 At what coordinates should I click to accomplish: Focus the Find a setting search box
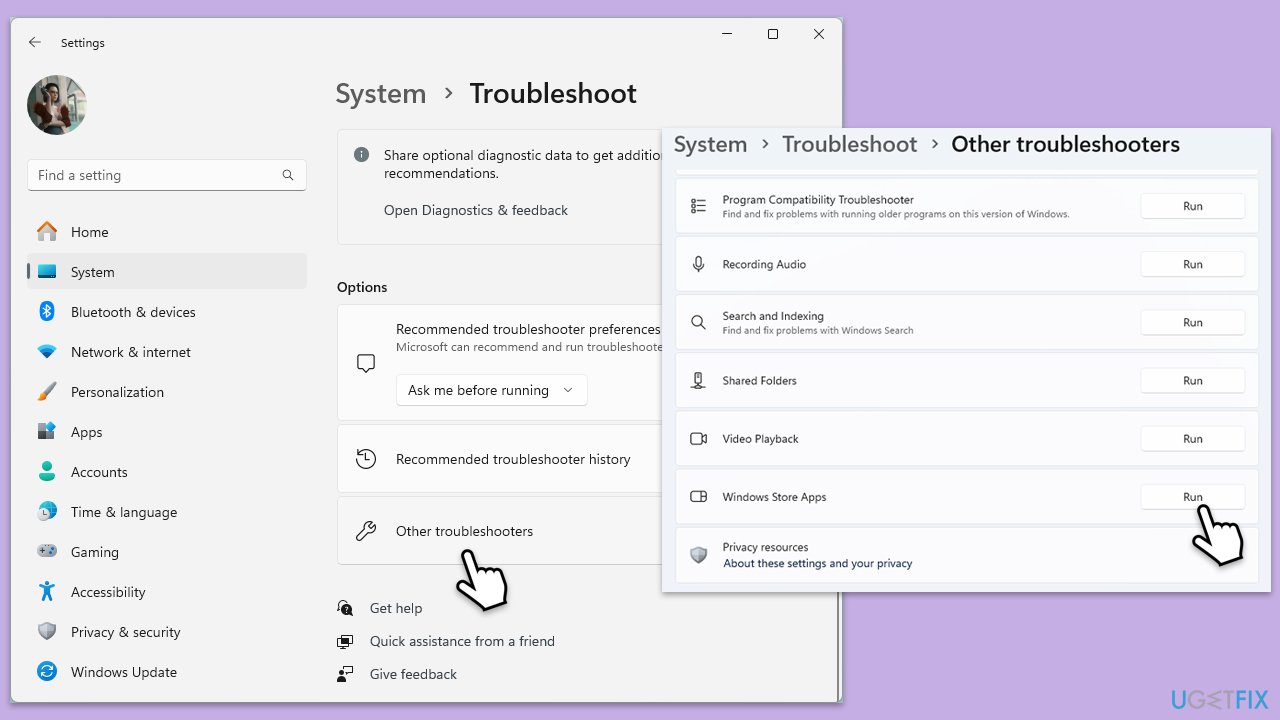click(x=167, y=175)
